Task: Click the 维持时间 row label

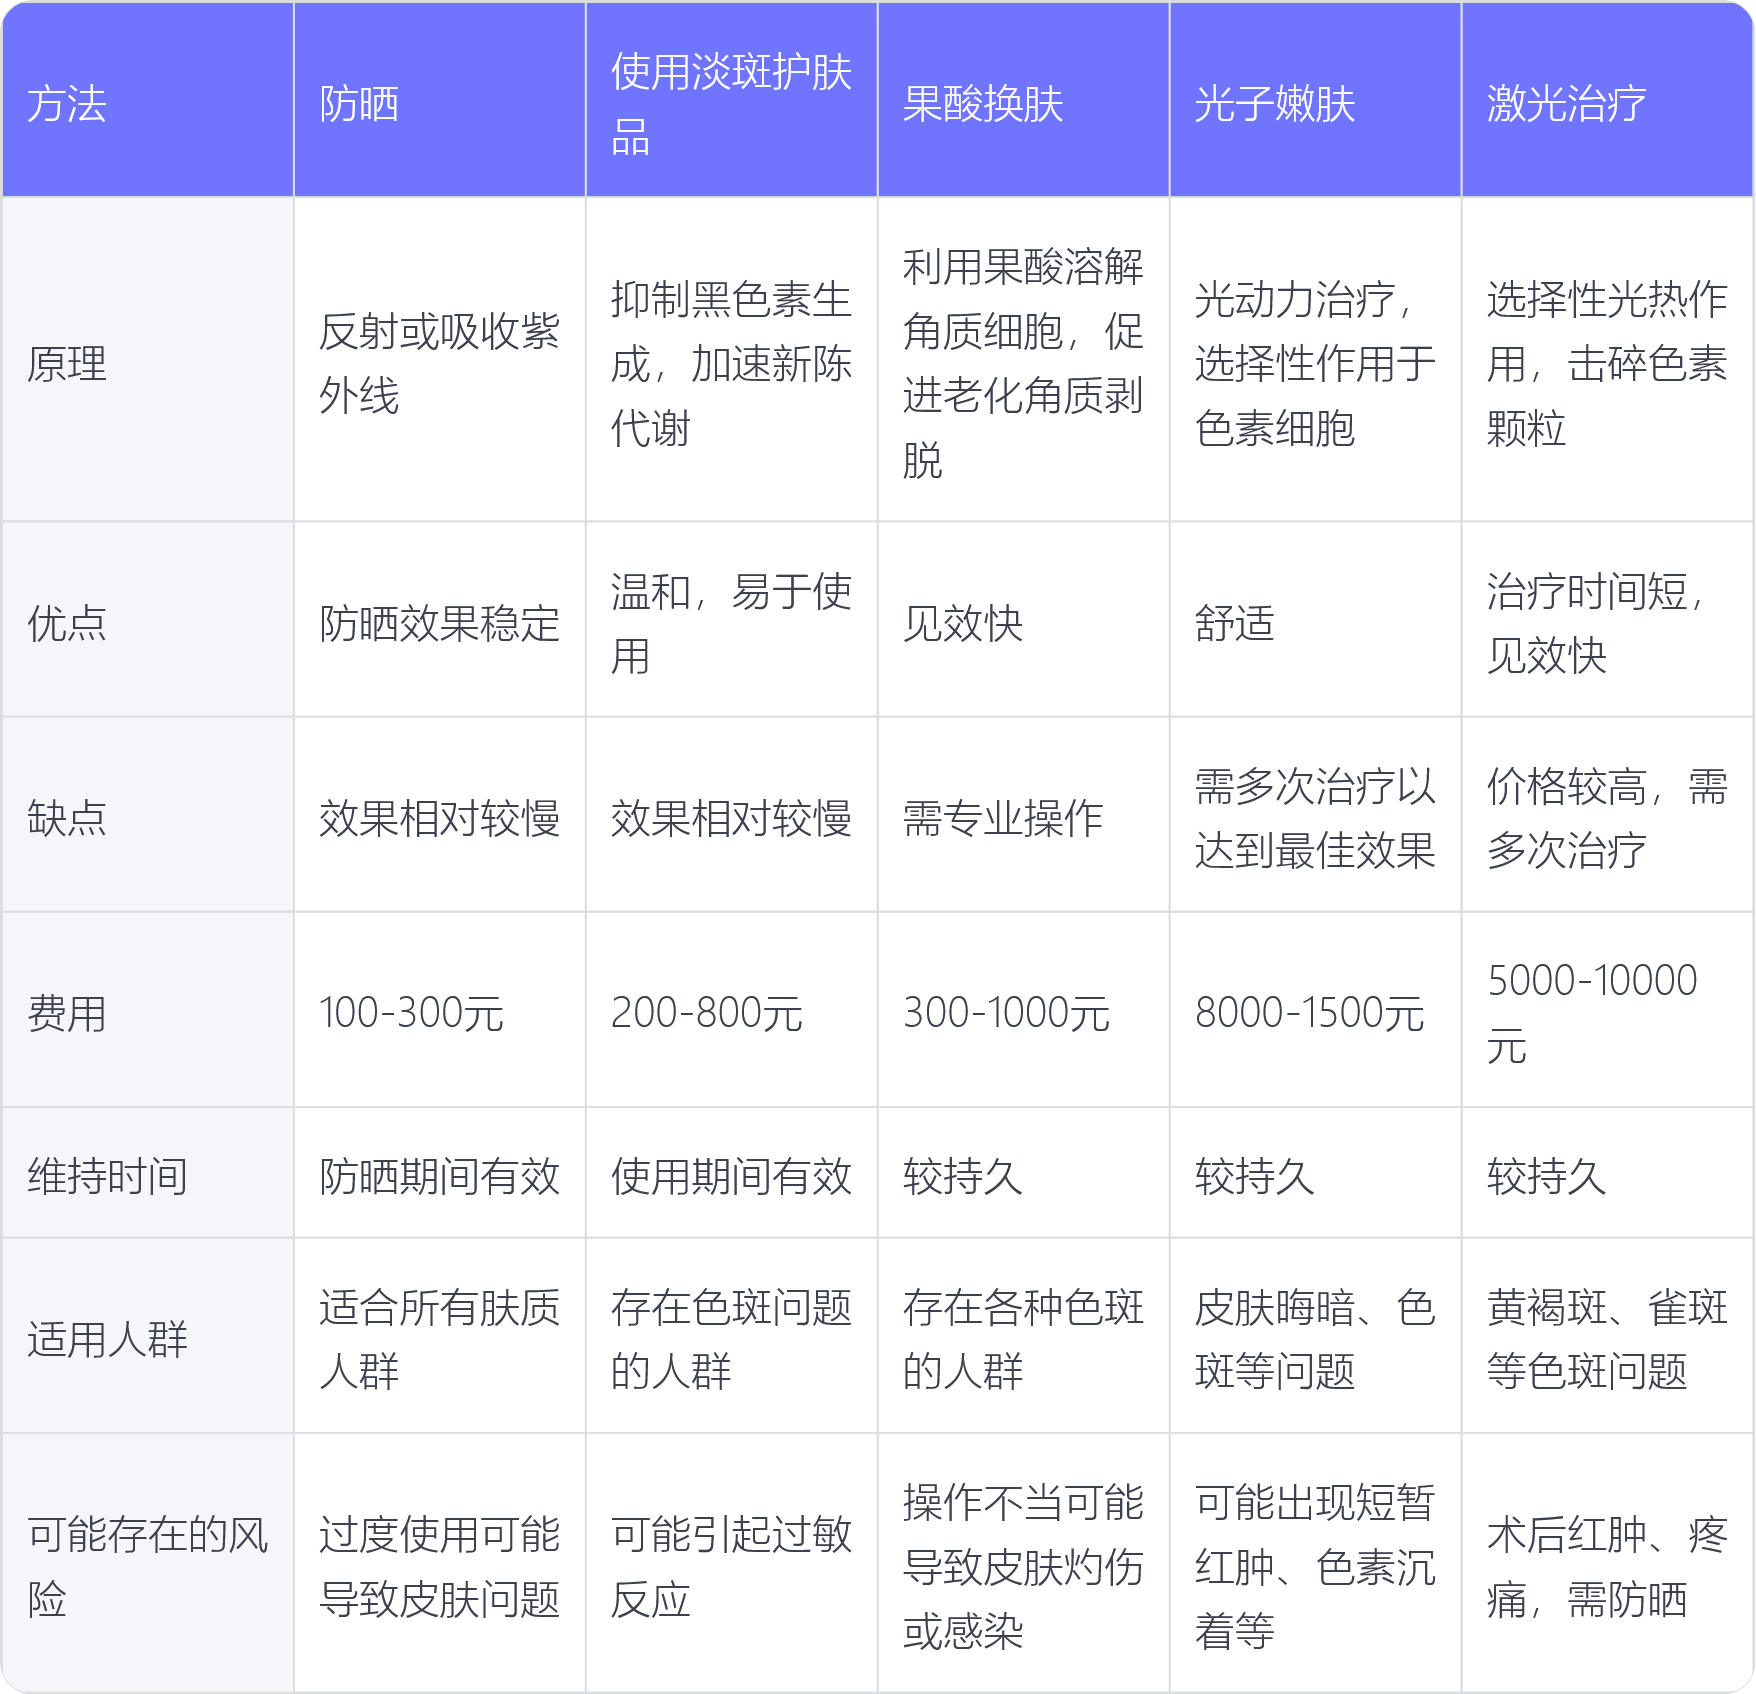Action: (x=107, y=1176)
